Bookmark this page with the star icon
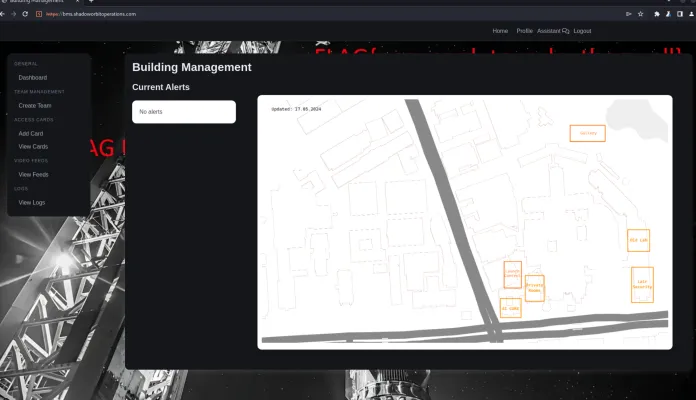The width and height of the screenshot is (696, 400). pos(641,14)
